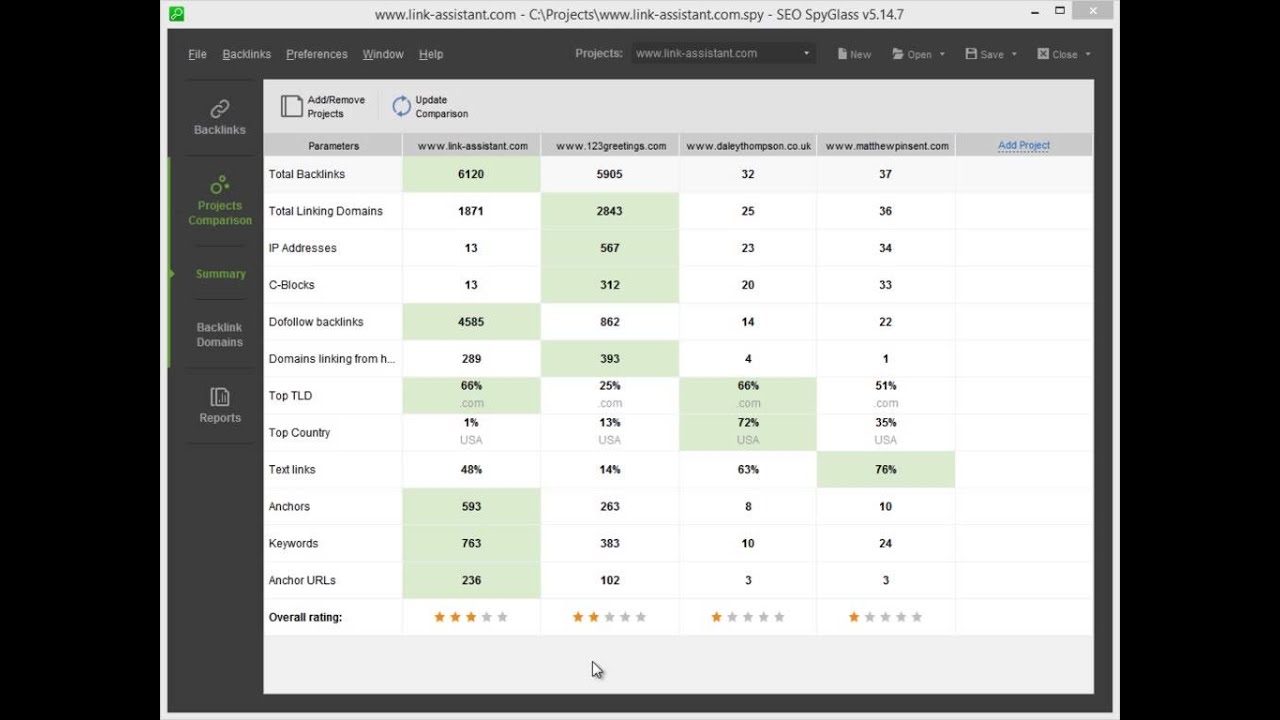Click the New project icon

843,54
